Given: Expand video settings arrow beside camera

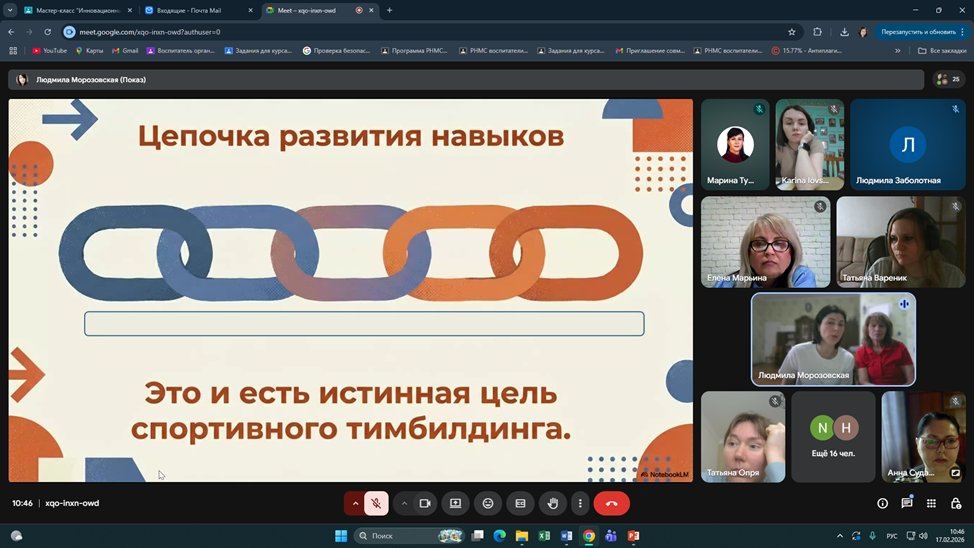Looking at the screenshot, I should [404, 503].
